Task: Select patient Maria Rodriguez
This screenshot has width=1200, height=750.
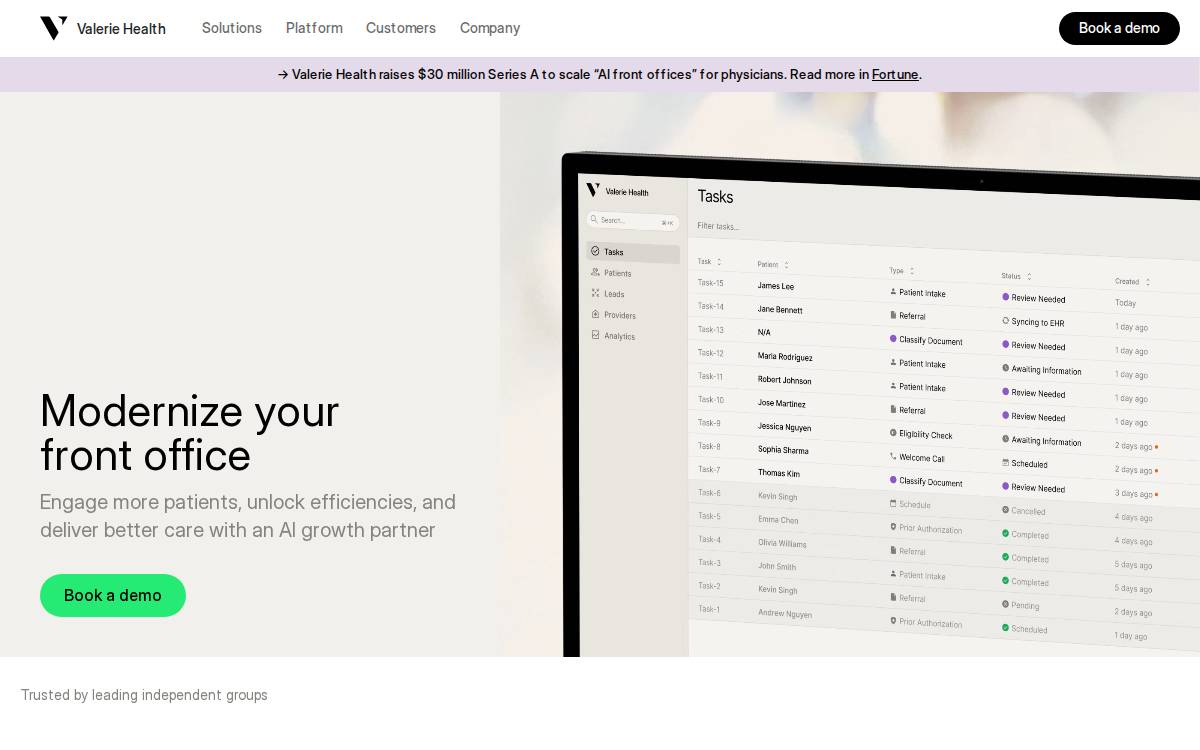Action: (x=785, y=356)
